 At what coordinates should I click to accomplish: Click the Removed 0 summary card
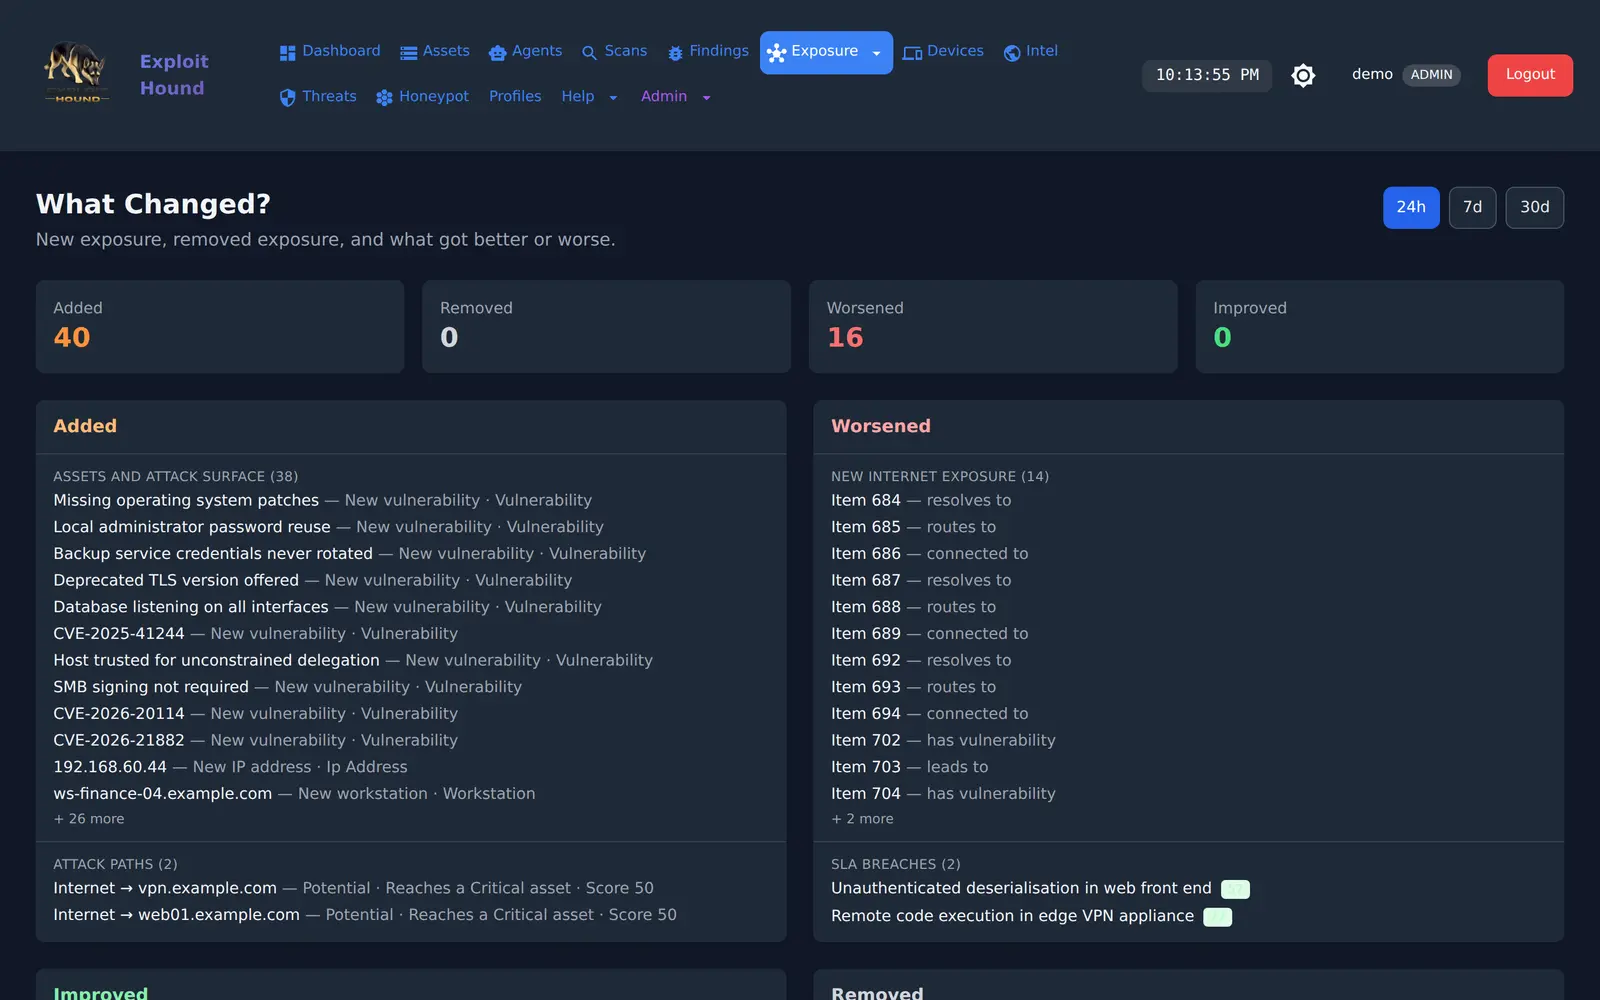coord(606,326)
